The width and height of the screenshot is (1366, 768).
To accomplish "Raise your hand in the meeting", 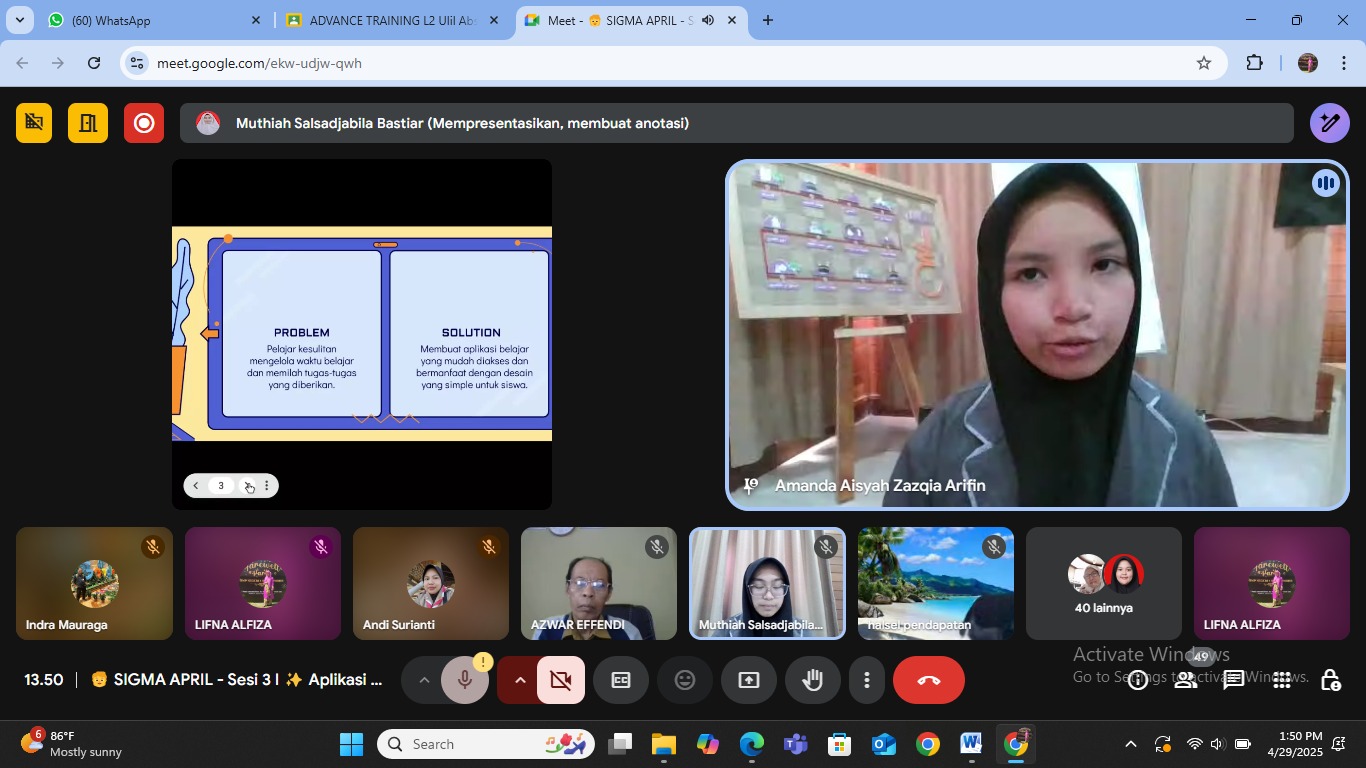I will click(x=813, y=680).
